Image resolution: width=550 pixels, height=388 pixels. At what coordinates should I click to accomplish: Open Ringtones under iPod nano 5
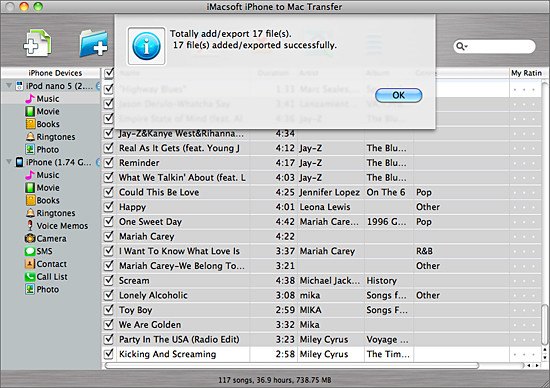point(55,137)
